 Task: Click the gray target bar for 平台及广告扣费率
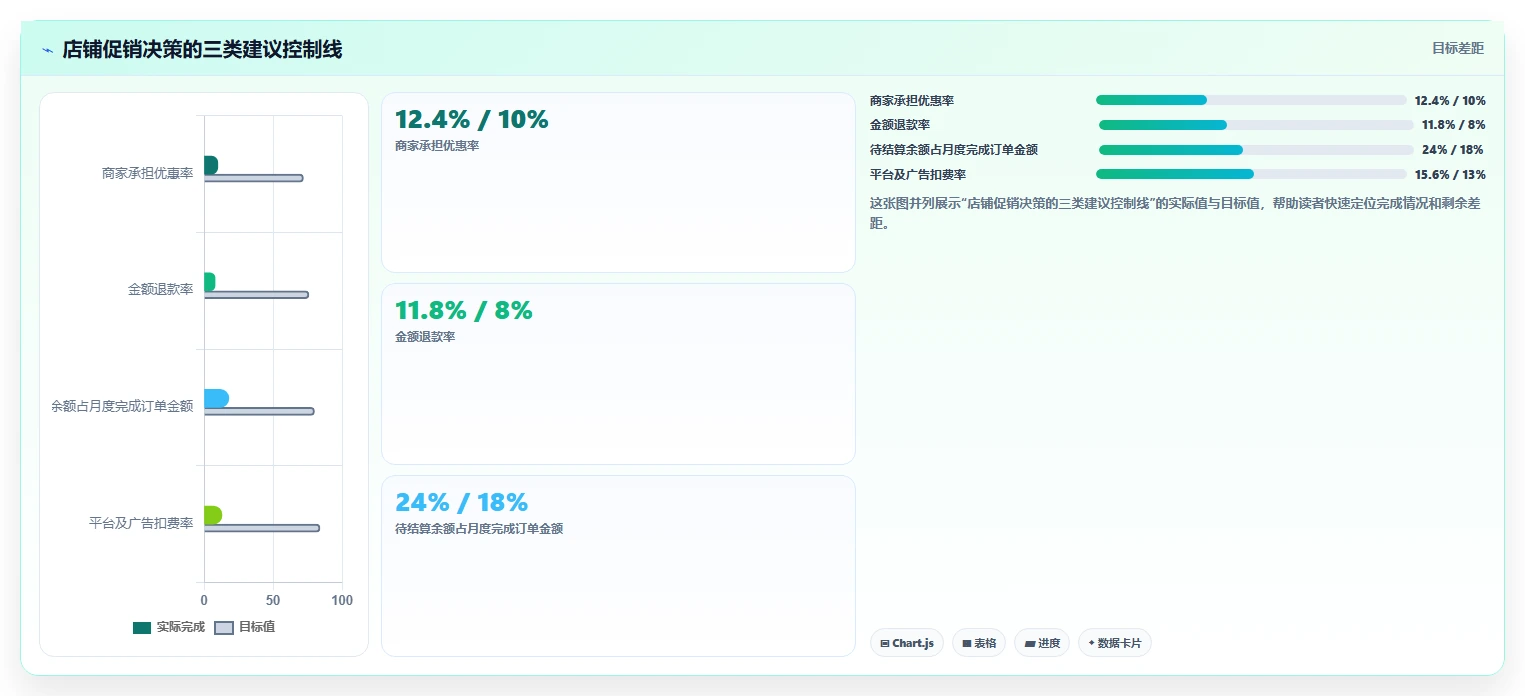point(262,528)
